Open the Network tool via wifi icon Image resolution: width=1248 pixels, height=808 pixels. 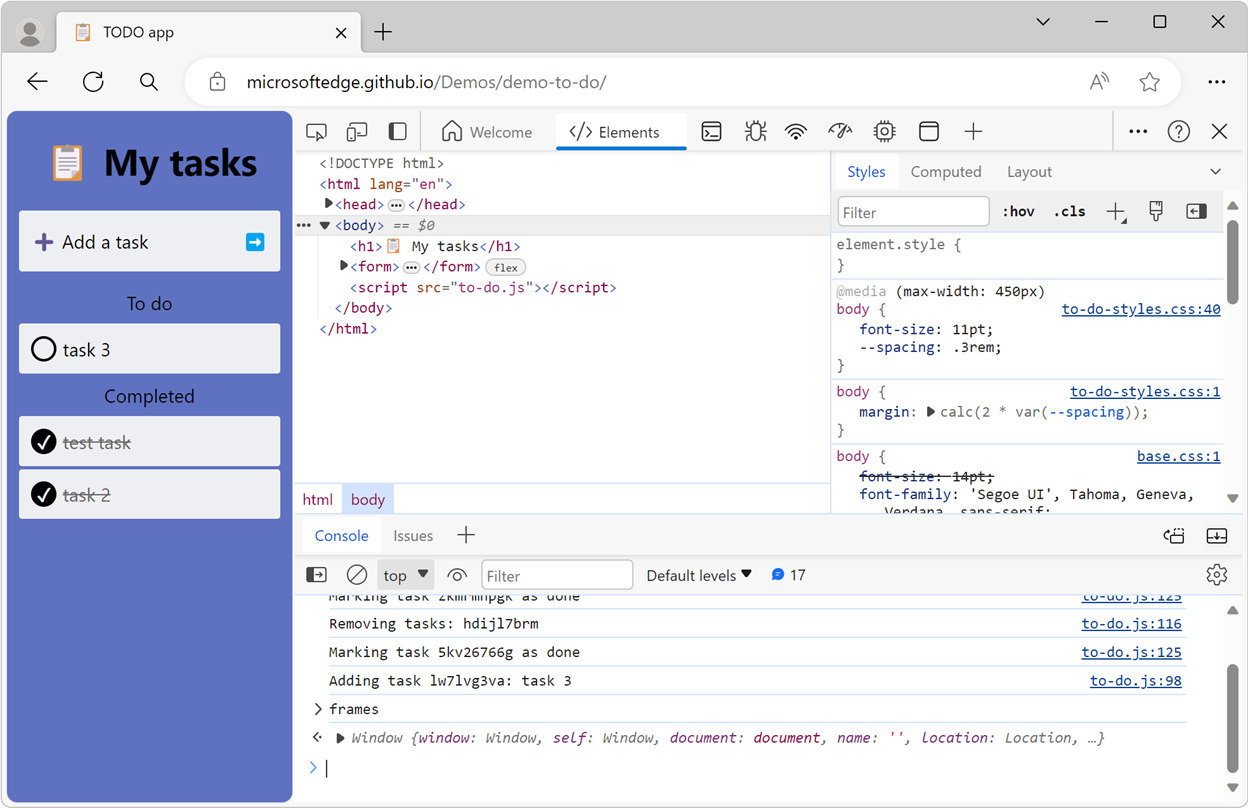click(795, 131)
